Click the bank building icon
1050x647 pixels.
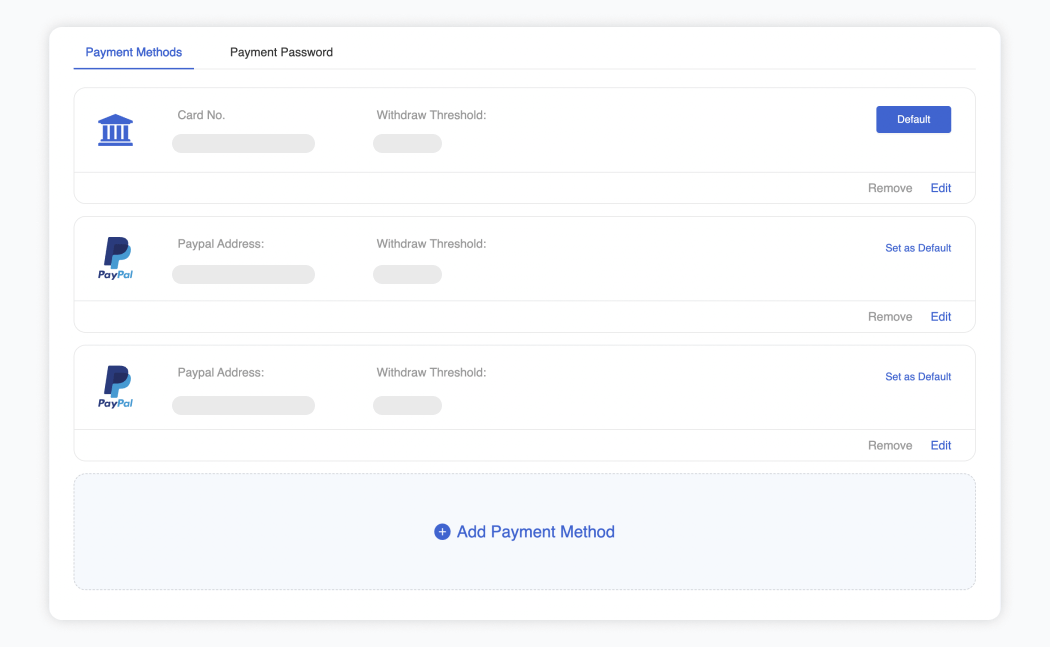point(115,131)
